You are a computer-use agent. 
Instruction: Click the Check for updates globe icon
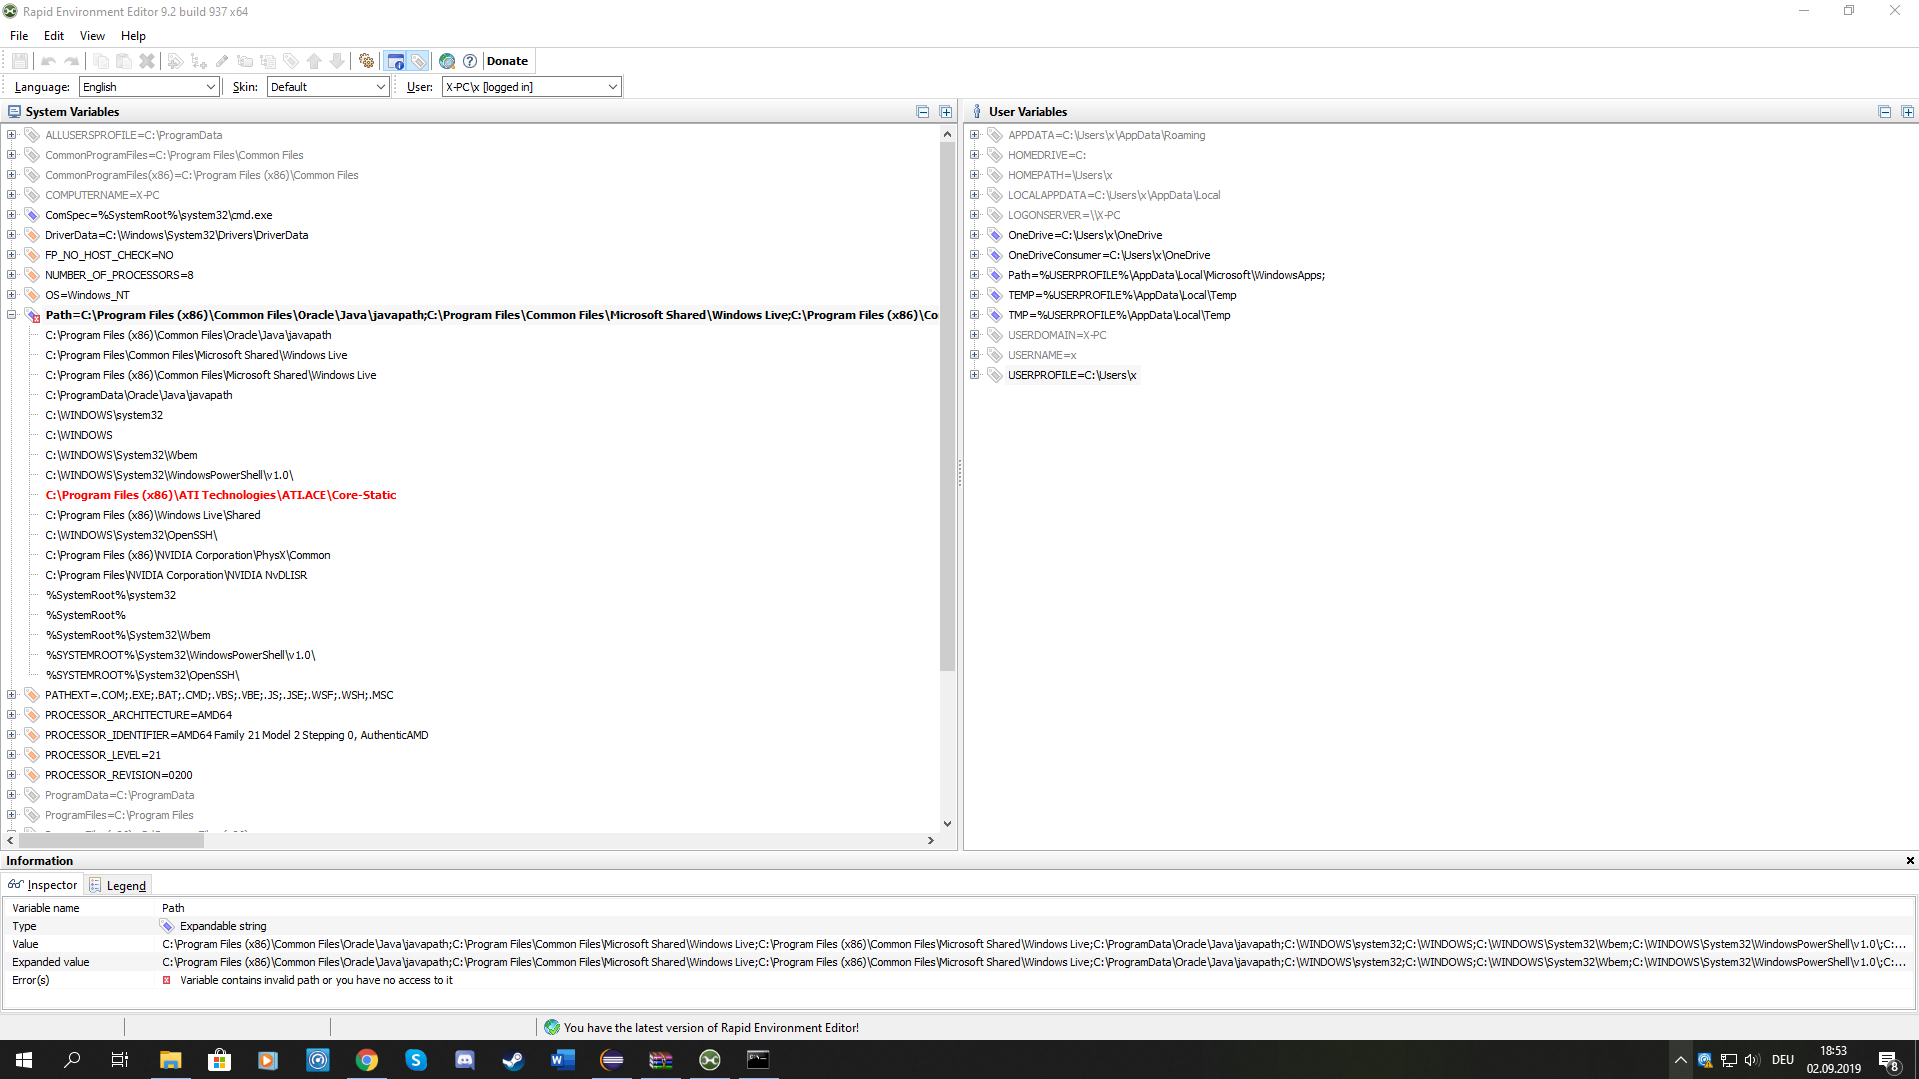[x=447, y=61]
